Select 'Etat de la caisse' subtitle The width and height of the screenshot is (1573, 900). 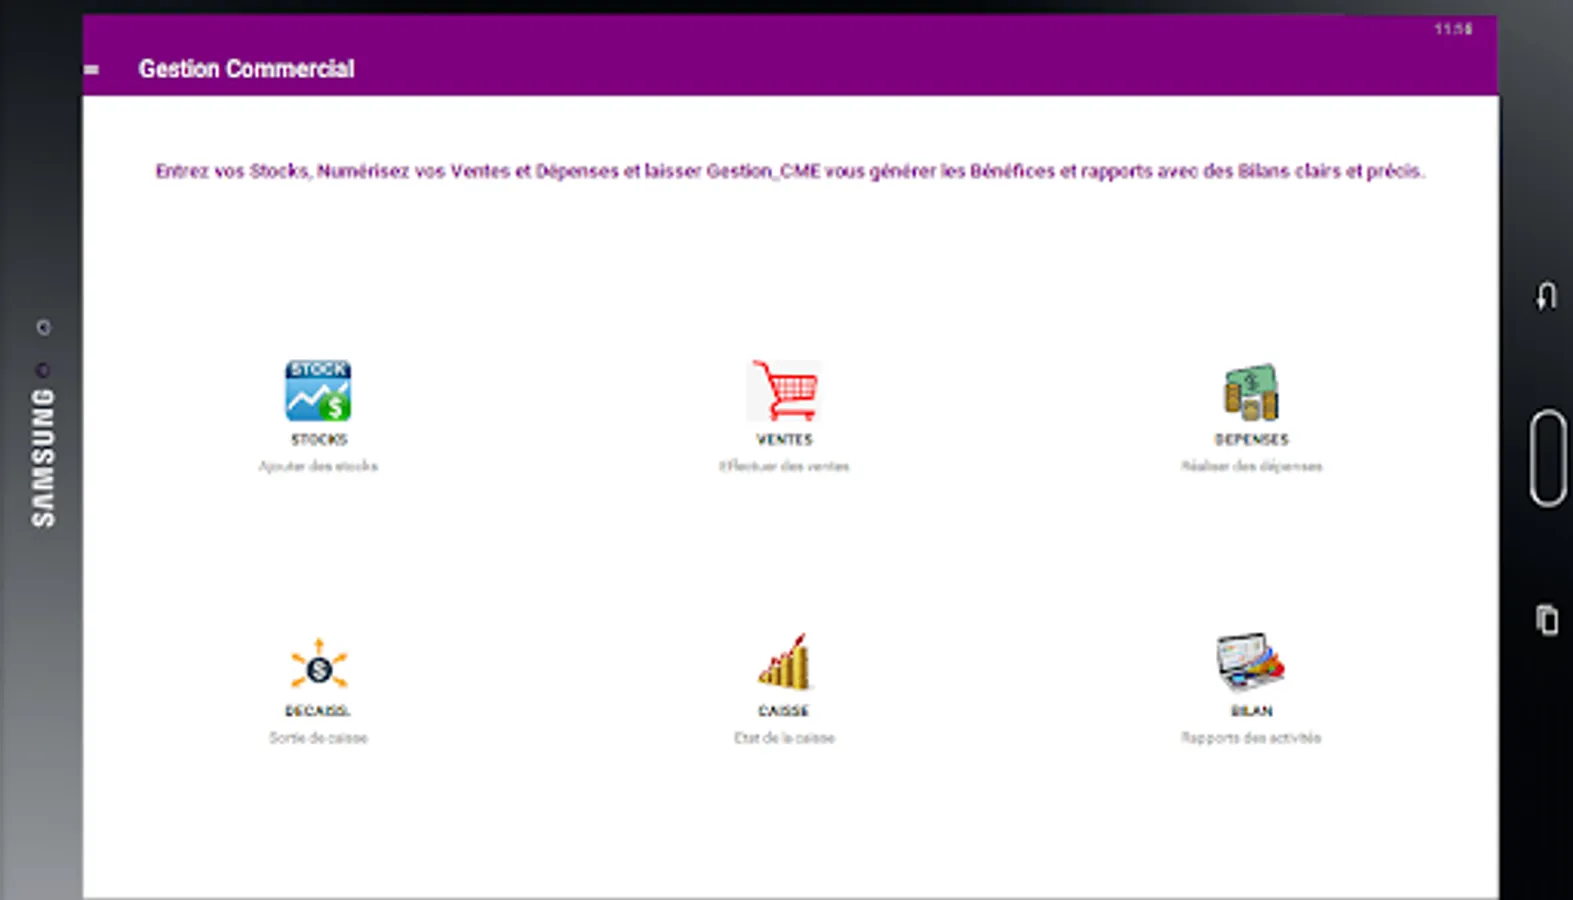point(784,738)
